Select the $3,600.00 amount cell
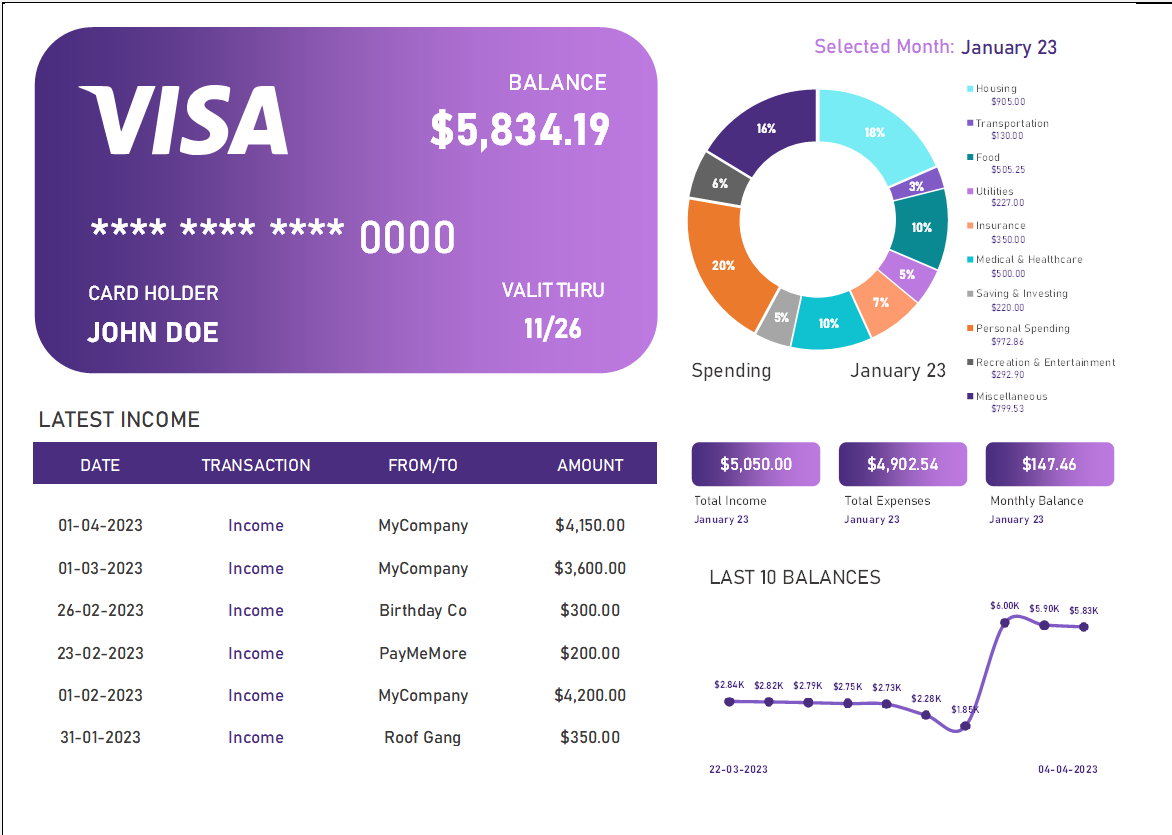 click(590, 568)
